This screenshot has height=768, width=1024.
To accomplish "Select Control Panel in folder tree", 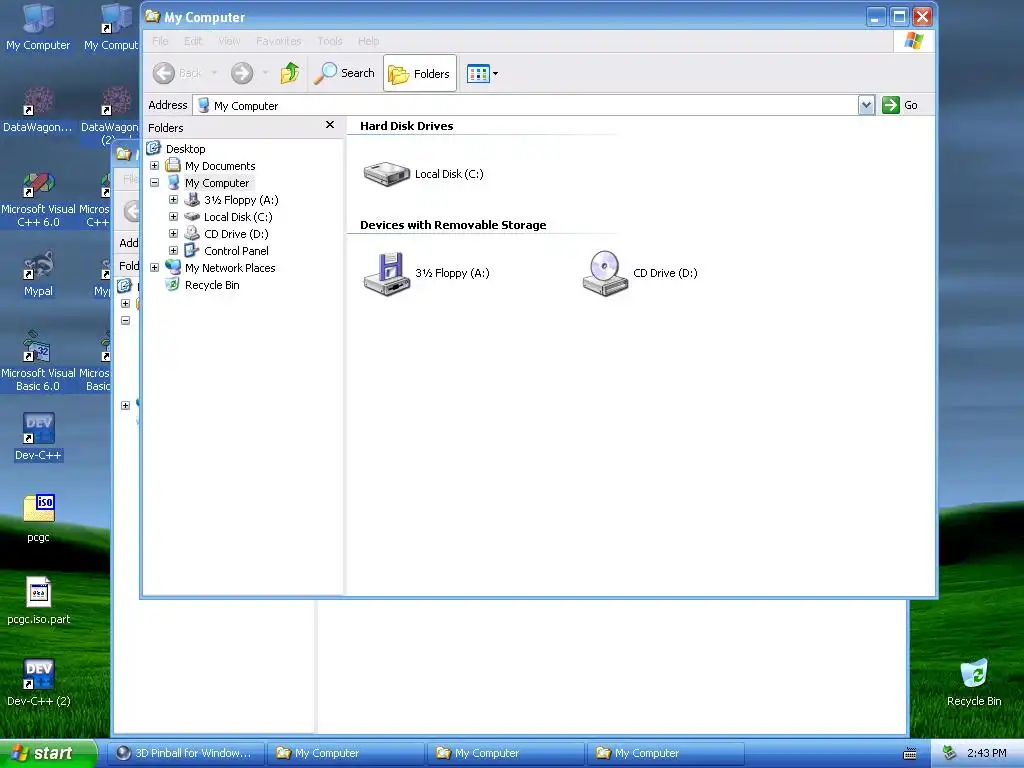I will pos(236,251).
